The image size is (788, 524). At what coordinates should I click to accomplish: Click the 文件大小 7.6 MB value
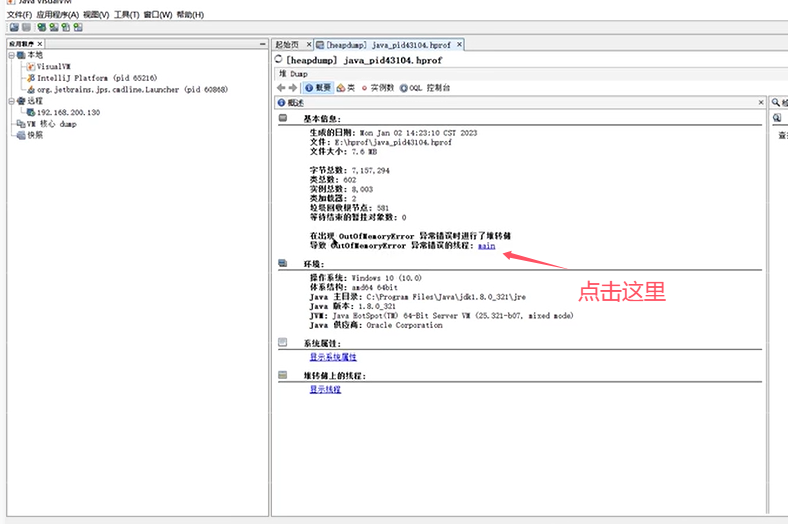364,152
